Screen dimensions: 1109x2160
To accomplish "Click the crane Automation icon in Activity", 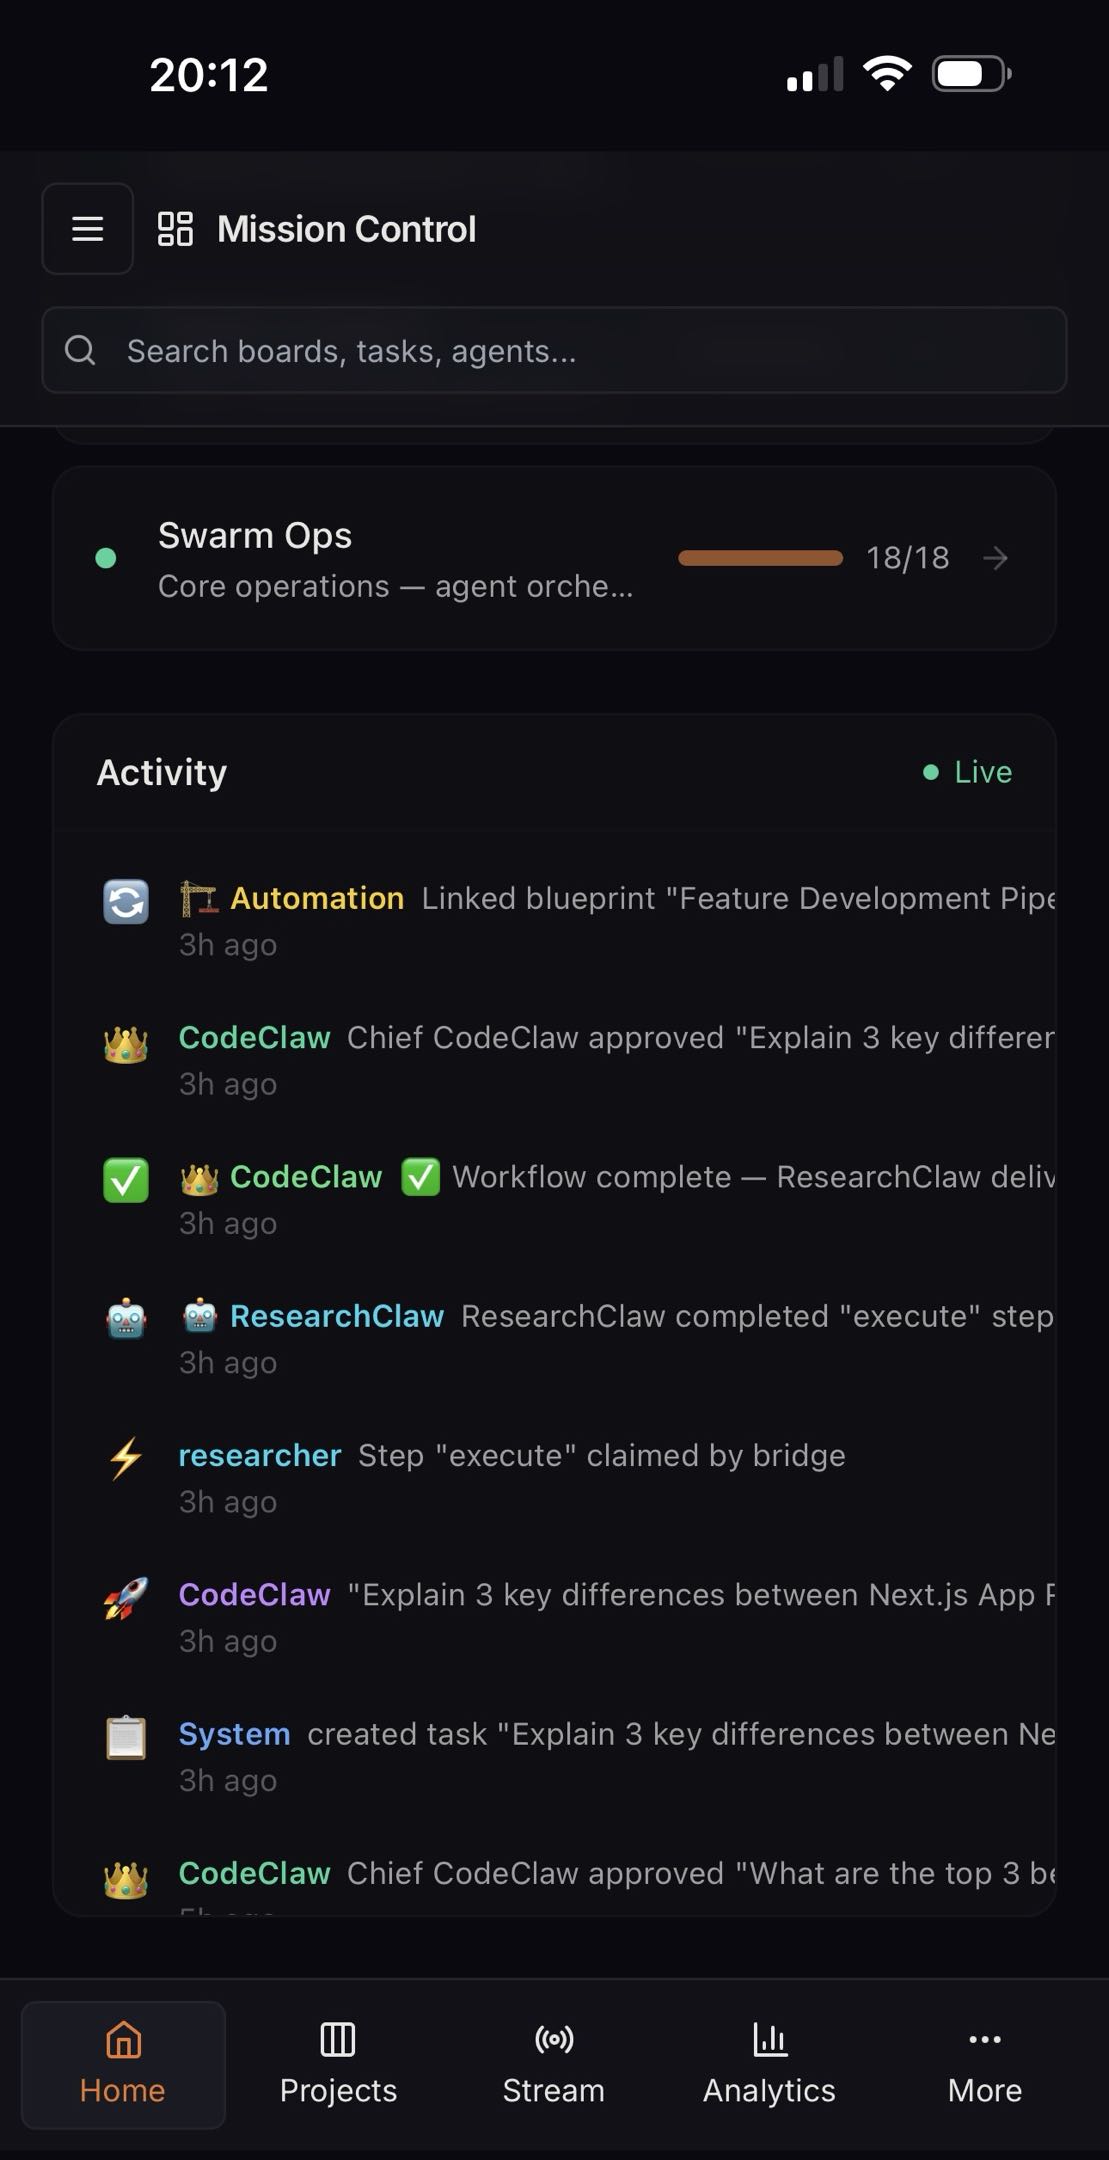I will pyautogui.click(x=198, y=897).
